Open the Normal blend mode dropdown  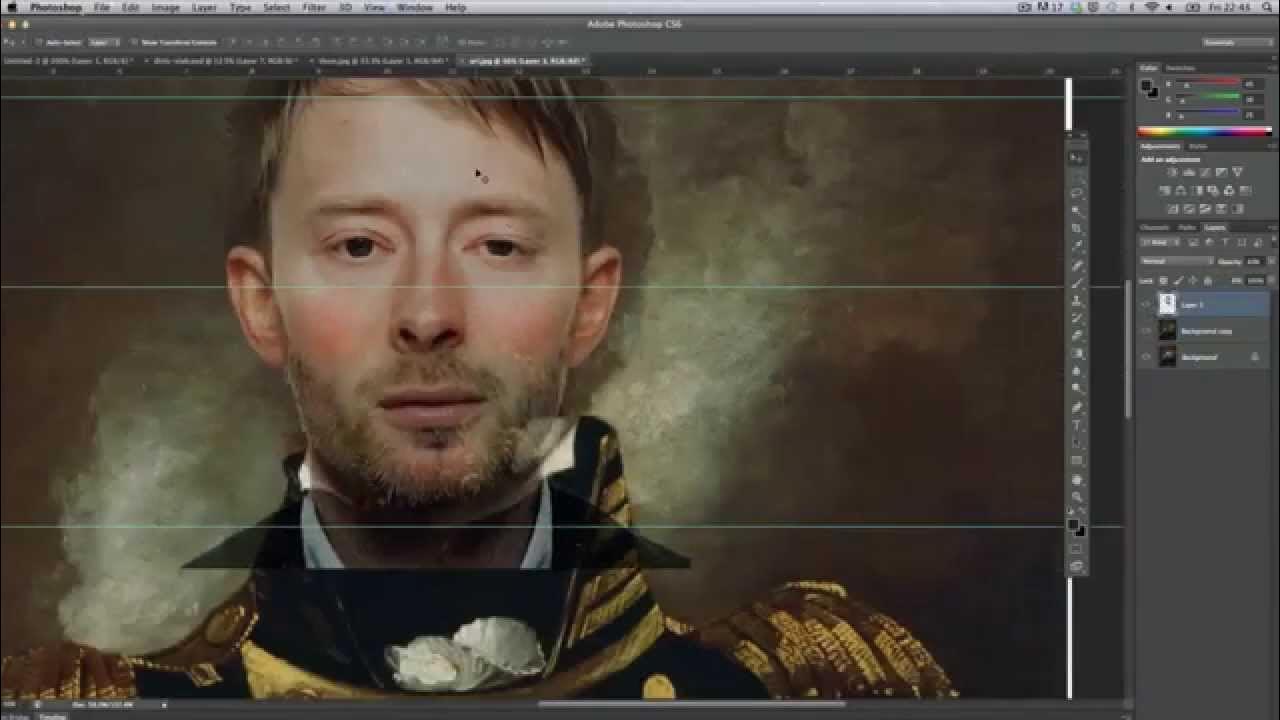[x=1177, y=261]
